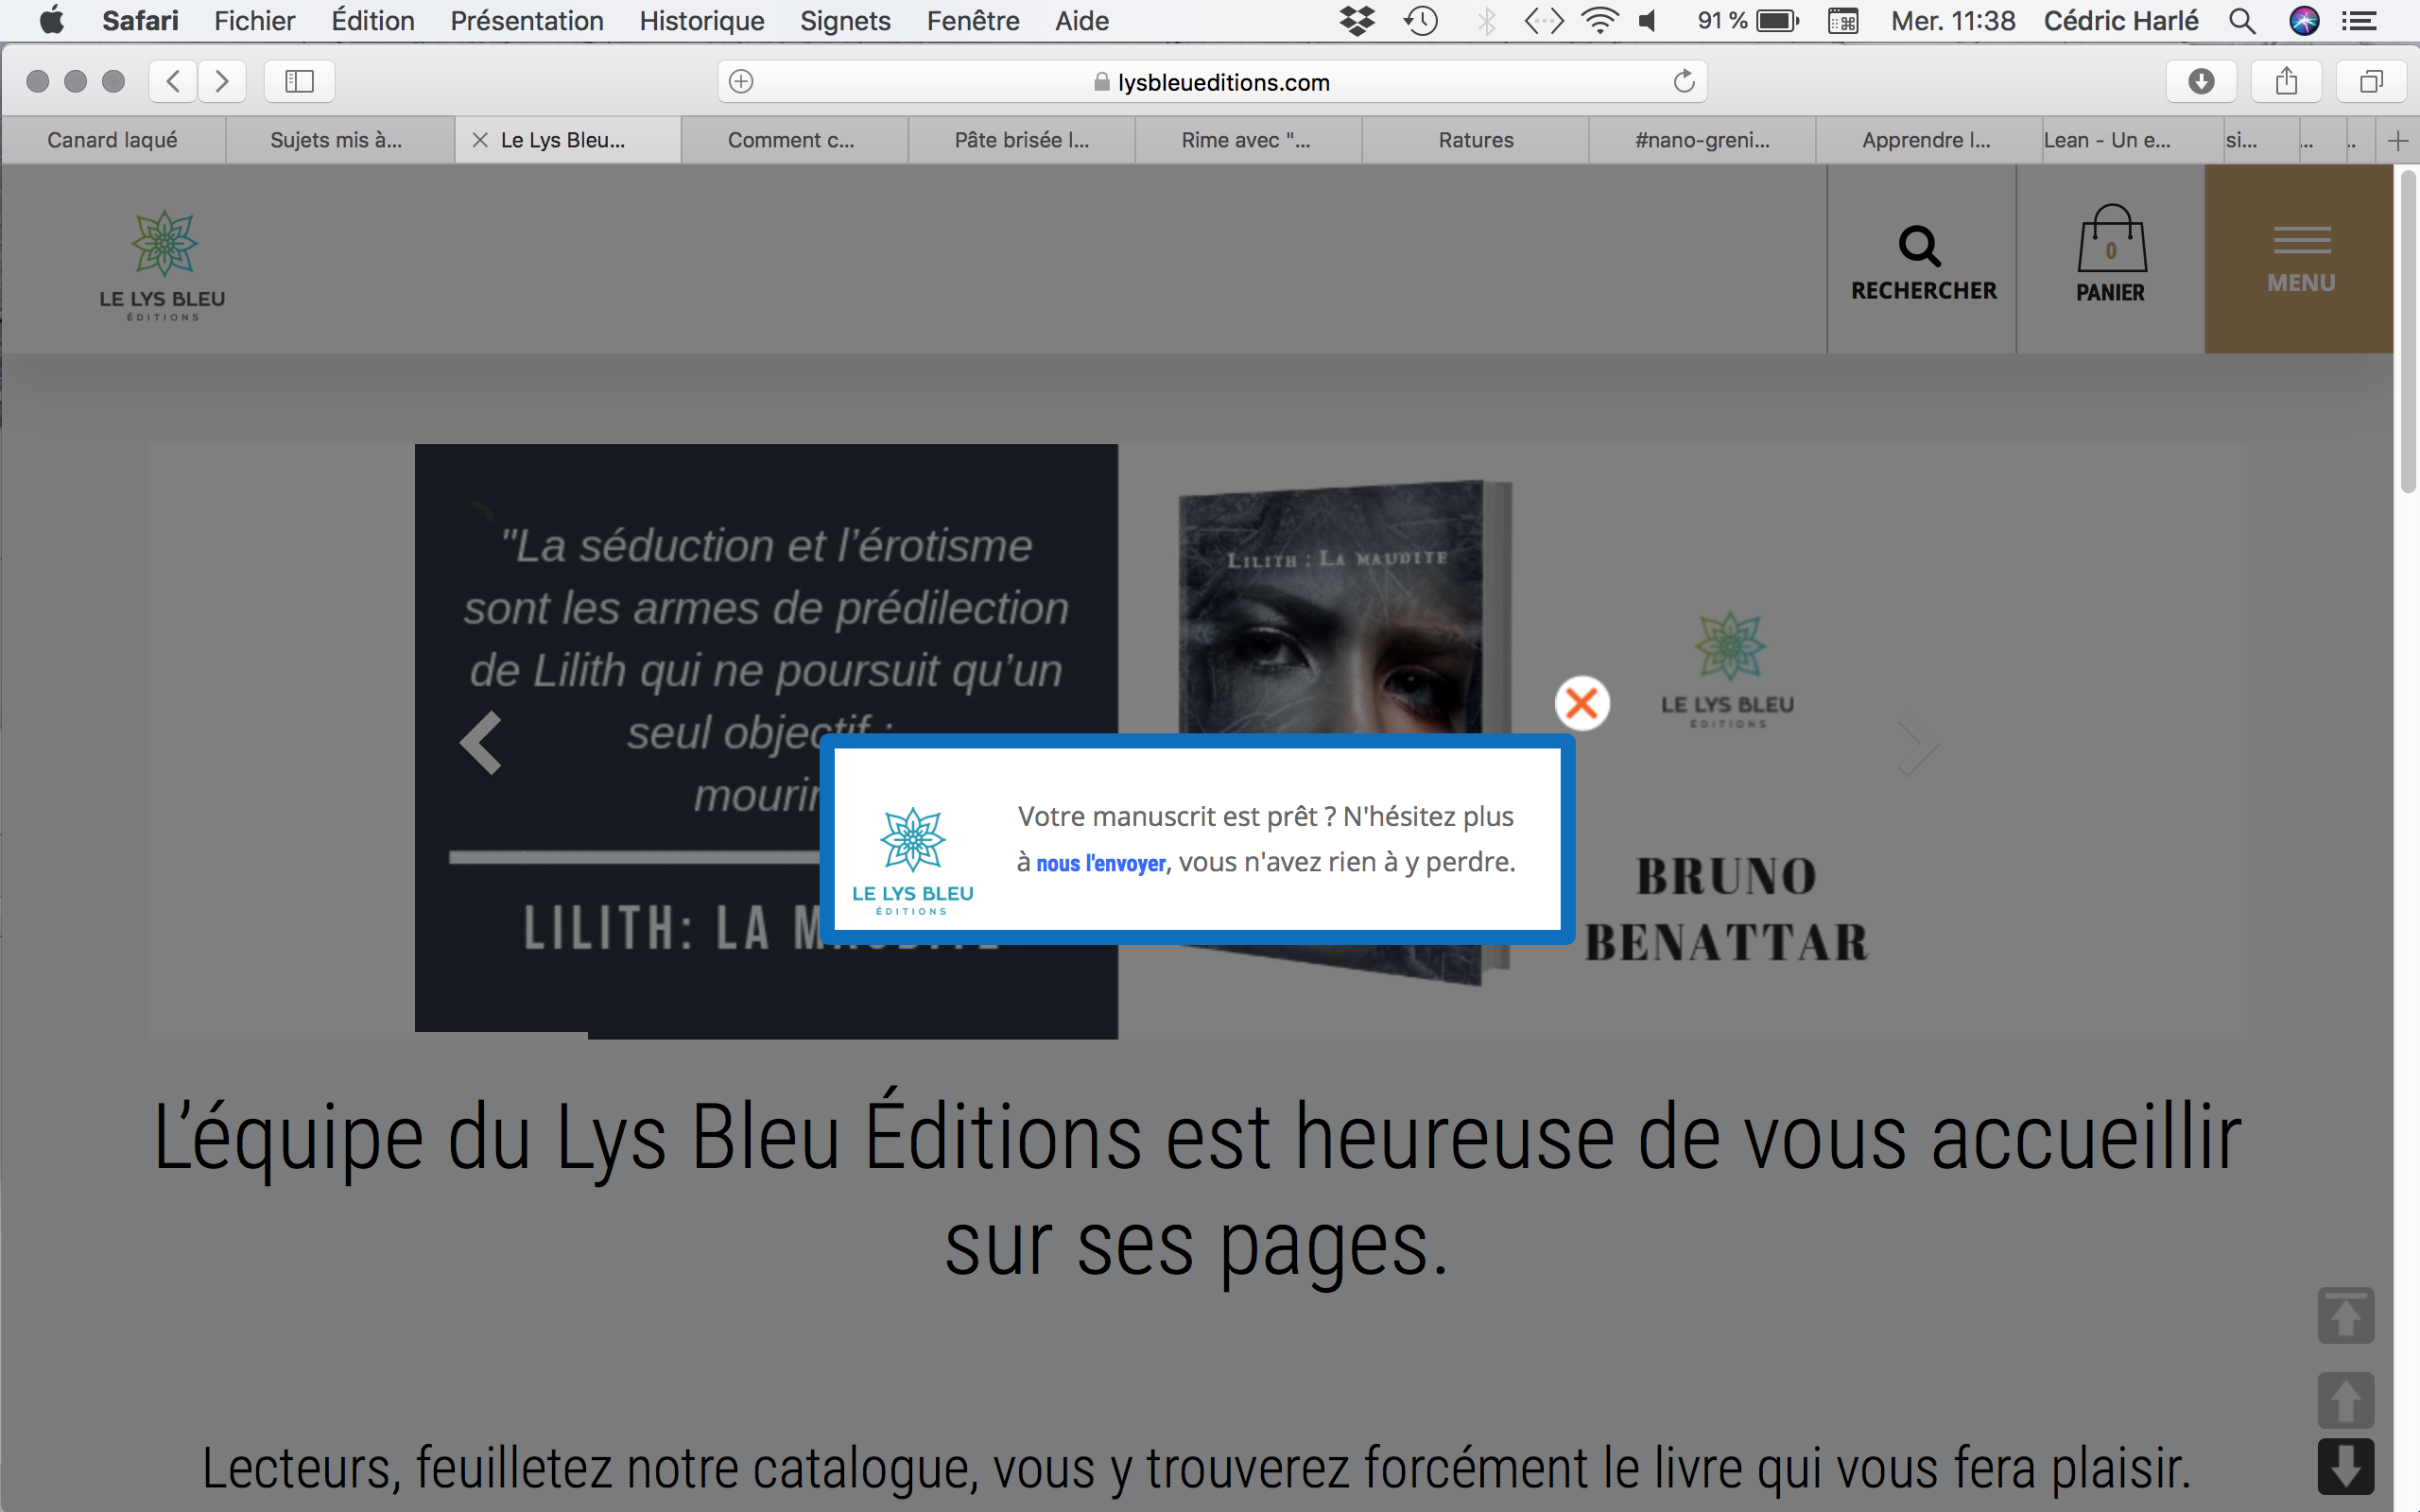Image resolution: width=2420 pixels, height=1512 pixels.
Task: Click the lysbleueditions.com address bar
Action: [x=1212, y=82]
